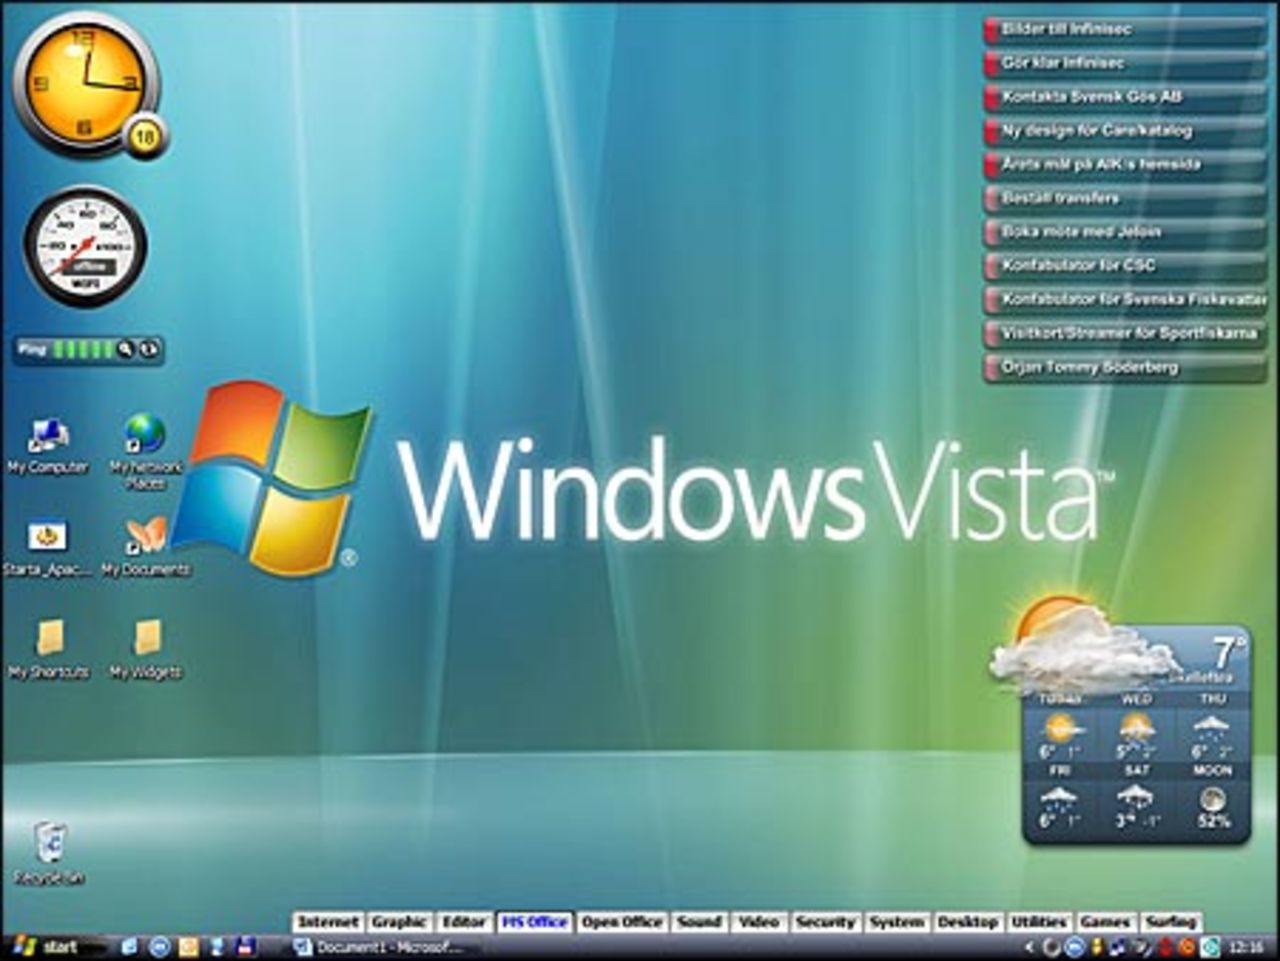Click the magnifier icon on Ping widget
This screenshot has width=1280, height=961.
(x=125, y=349)
